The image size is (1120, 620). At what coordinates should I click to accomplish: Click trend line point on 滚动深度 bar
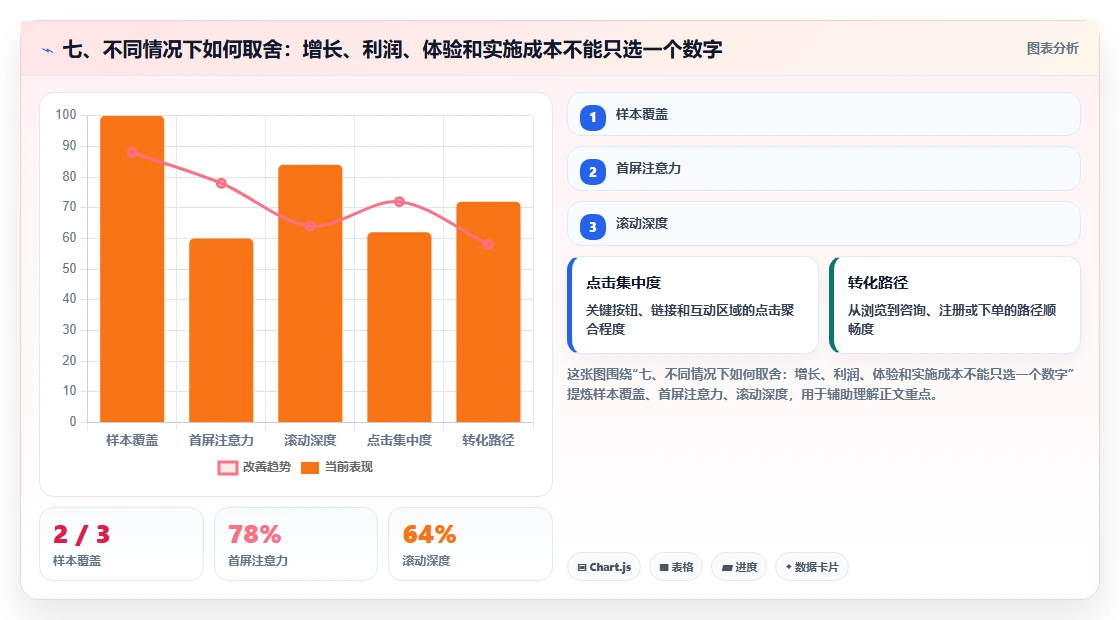pos(310,226)
